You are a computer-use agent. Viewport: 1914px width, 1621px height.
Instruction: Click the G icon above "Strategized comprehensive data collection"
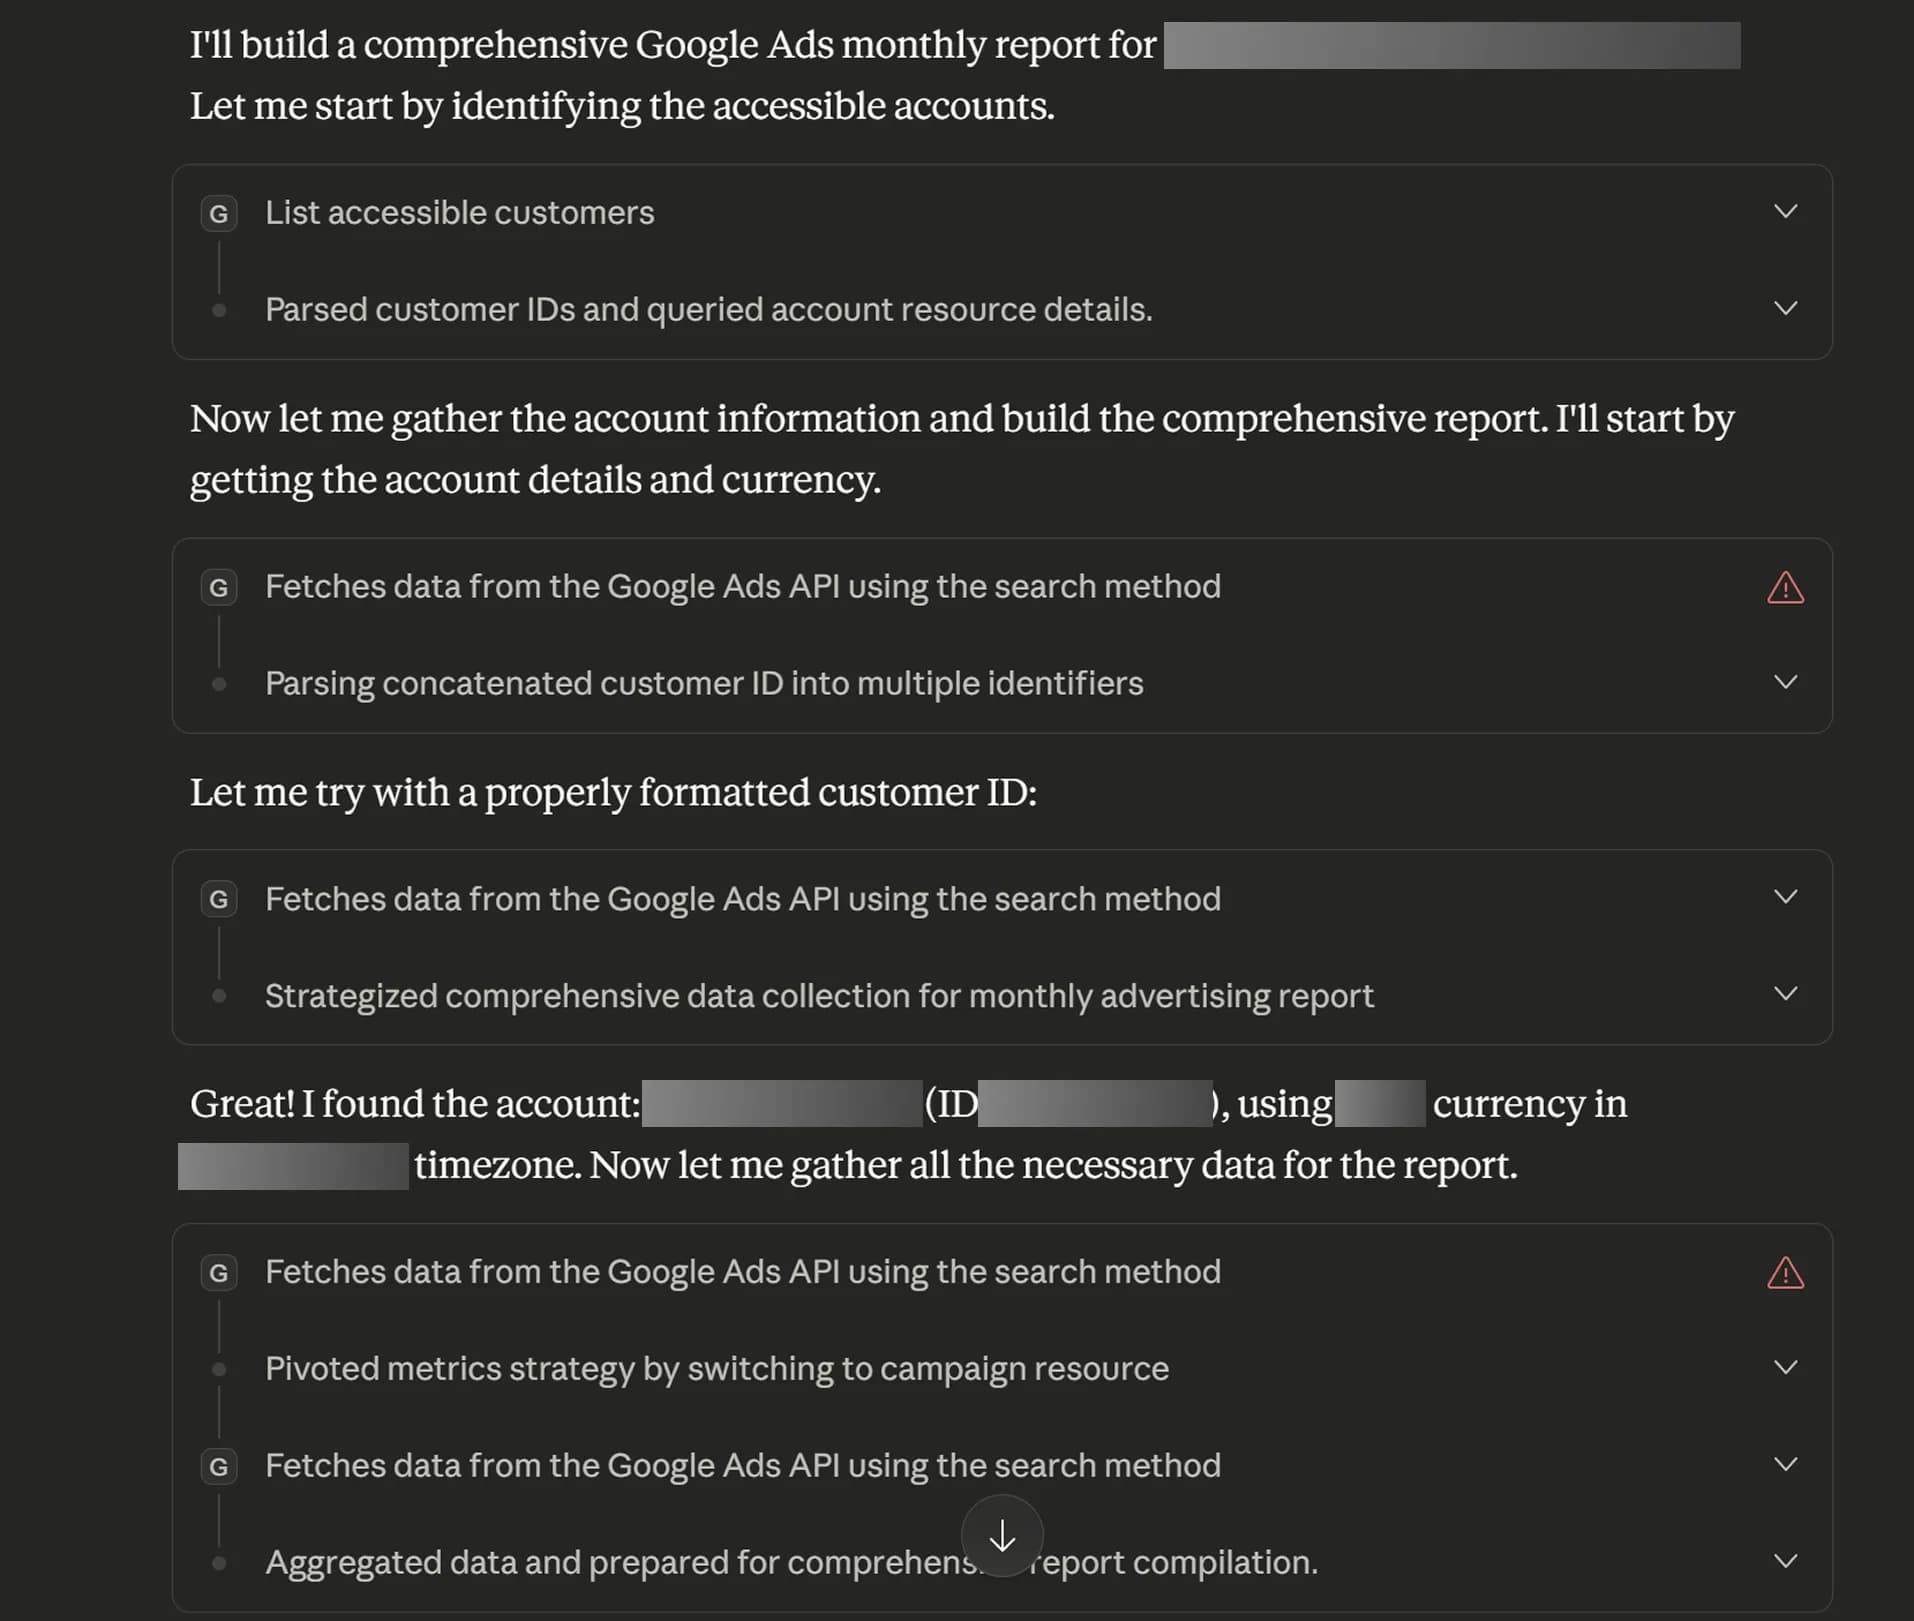219,899
